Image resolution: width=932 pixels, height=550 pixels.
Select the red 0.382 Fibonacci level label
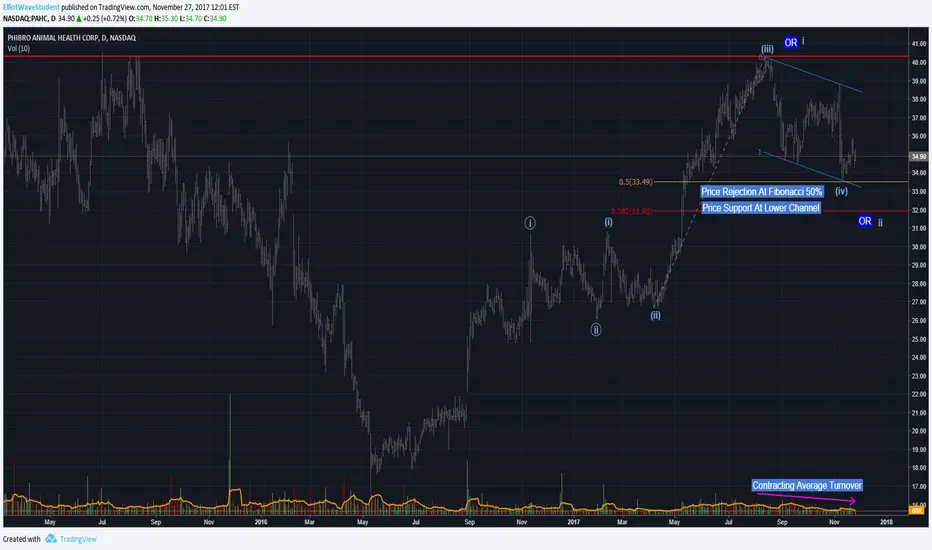[631, 211]
